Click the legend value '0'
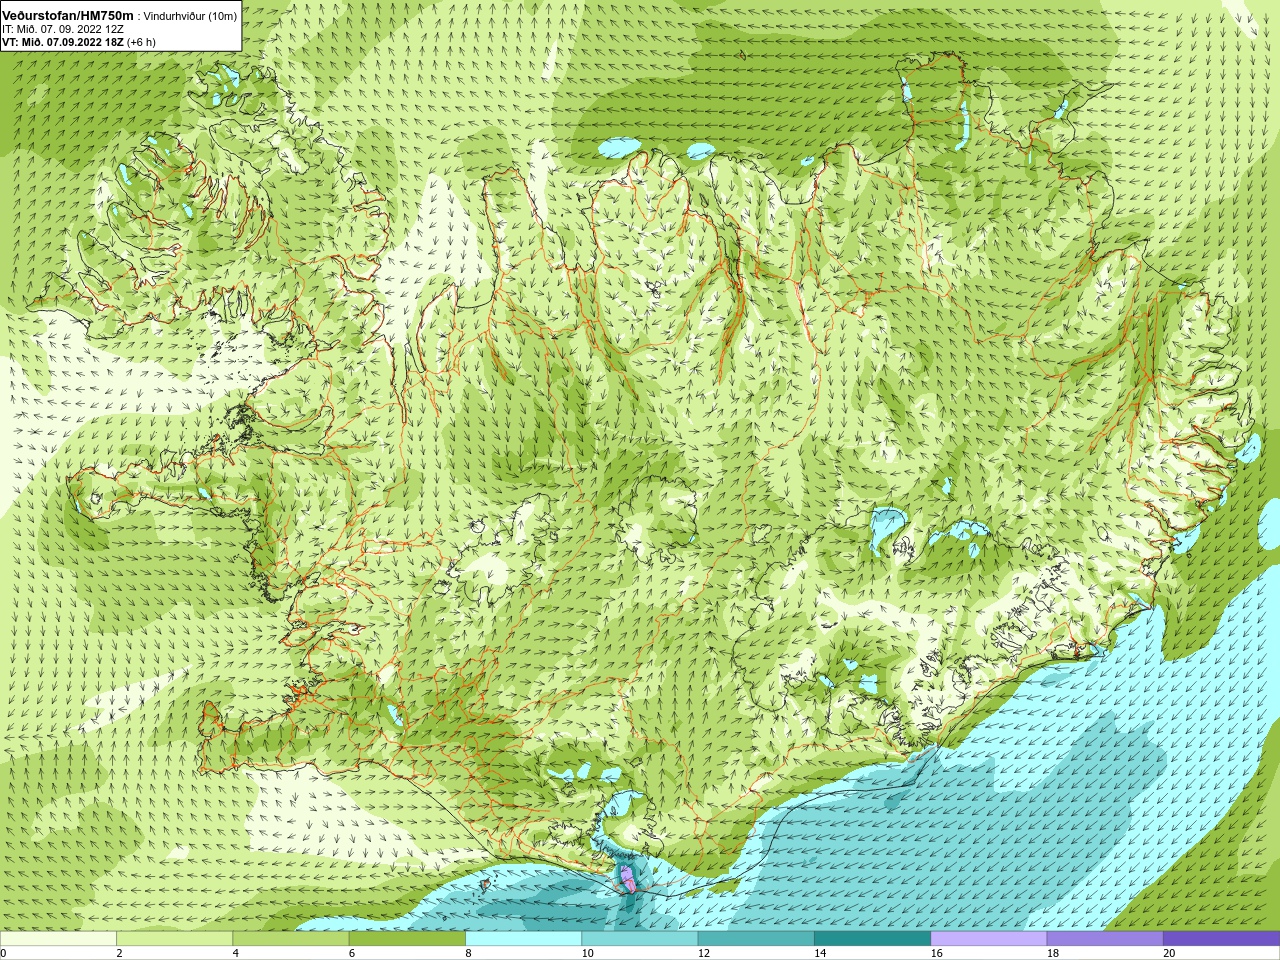The width and height of the screenshot is (1280, 960). [4, 953]
